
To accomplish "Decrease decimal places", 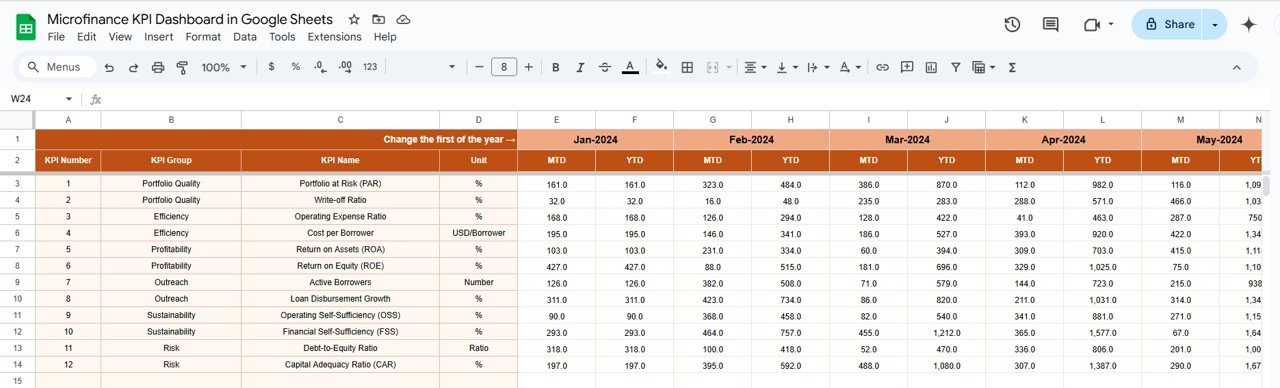I will tap(320, 67).
